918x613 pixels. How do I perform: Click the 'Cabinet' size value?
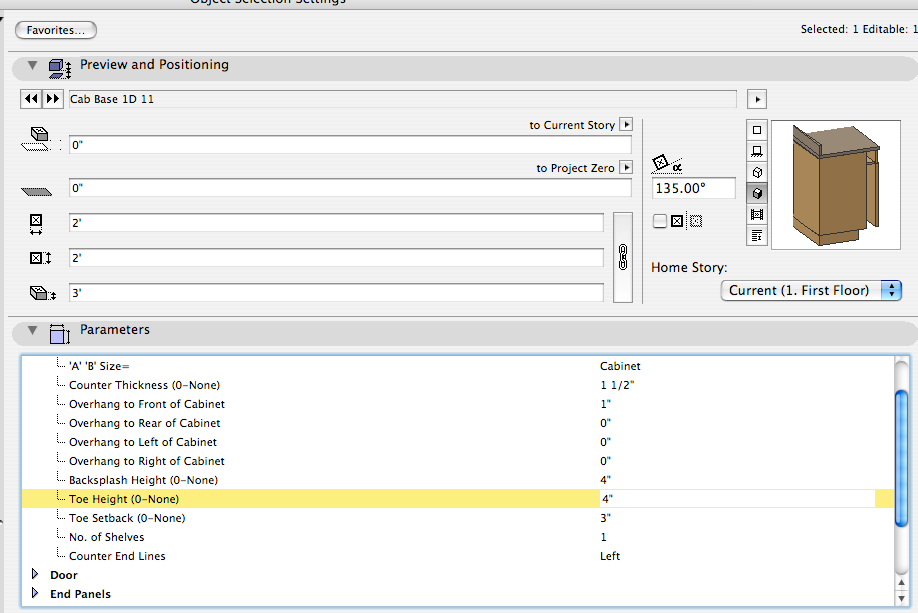click(620, 366)
